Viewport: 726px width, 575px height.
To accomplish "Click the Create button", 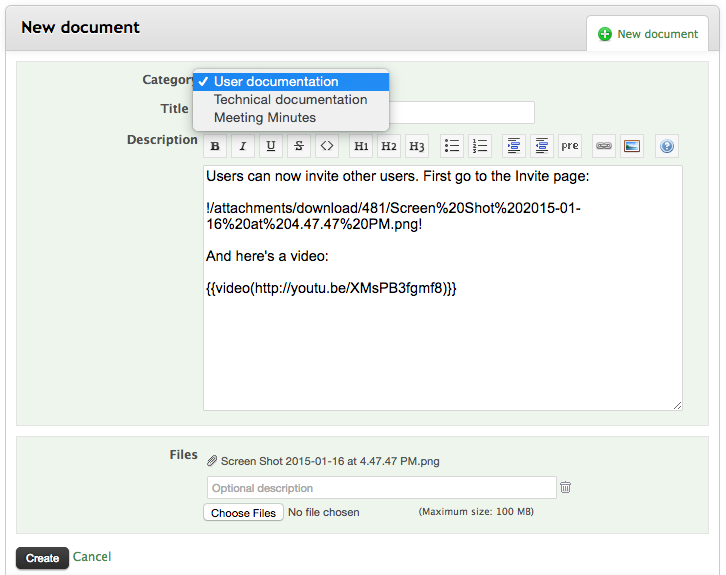I will (42, 558).
